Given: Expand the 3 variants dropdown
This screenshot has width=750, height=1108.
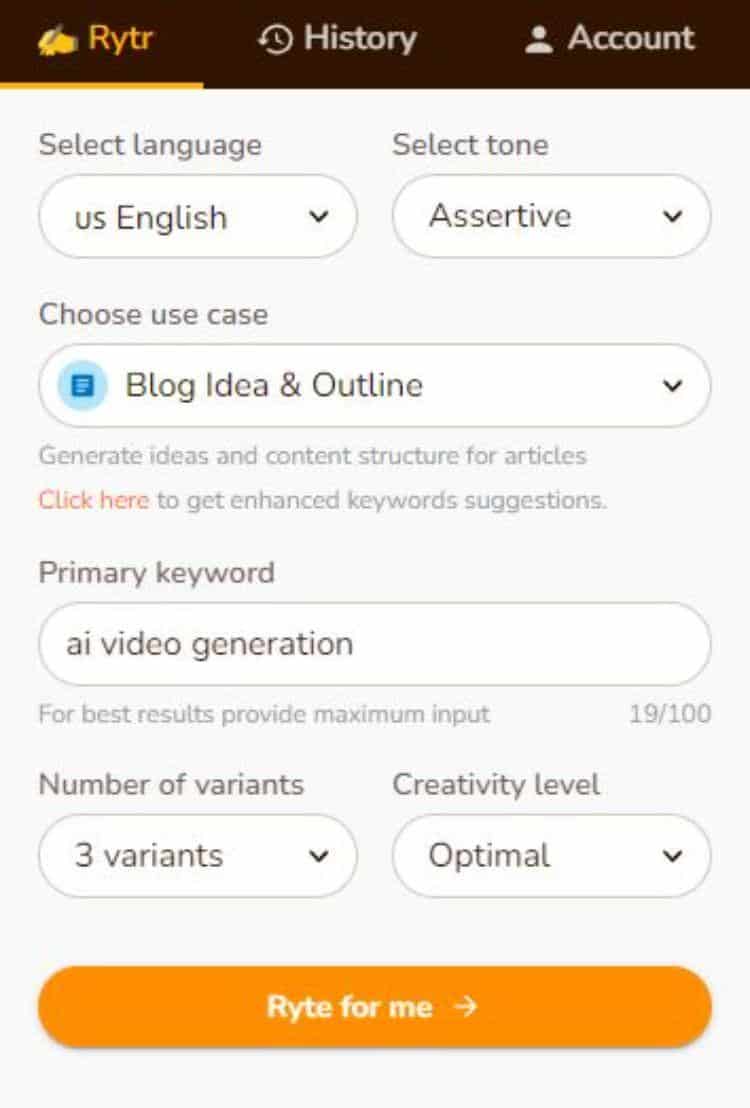Looking at the screenshot, I should 198,856.
